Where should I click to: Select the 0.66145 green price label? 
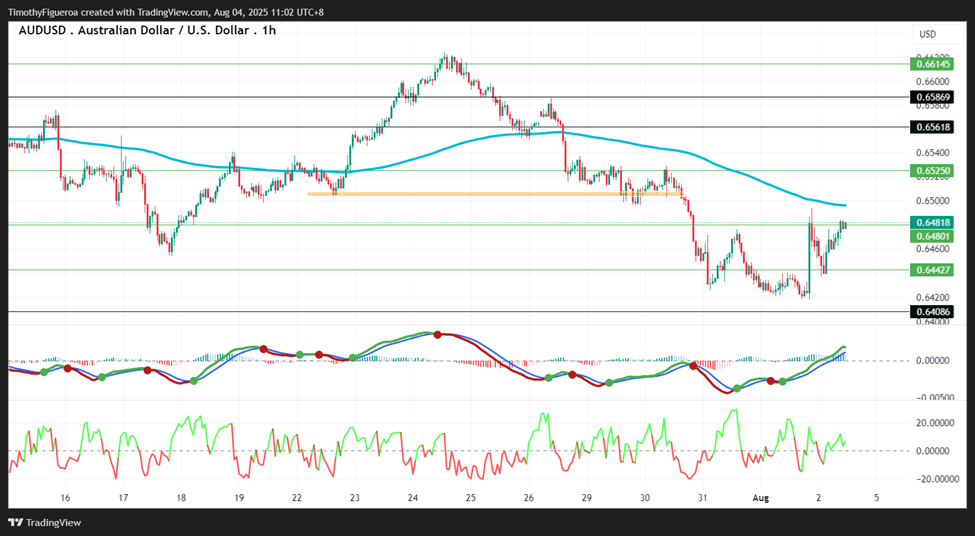[x=931, y=63]
